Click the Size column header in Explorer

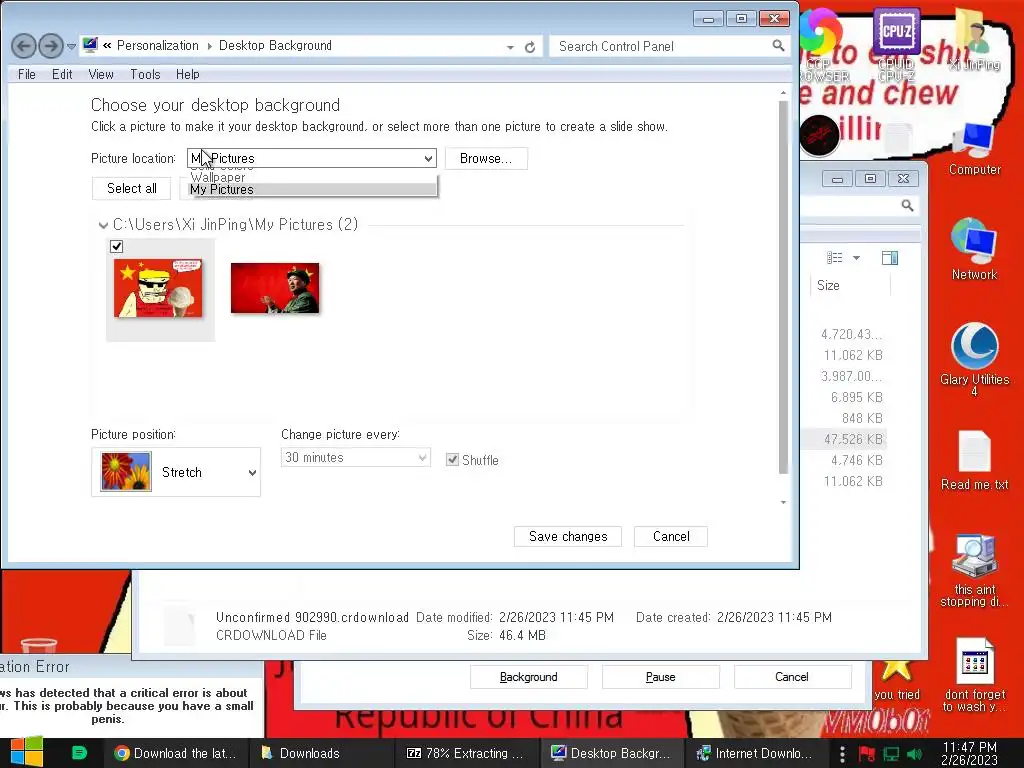828,285
